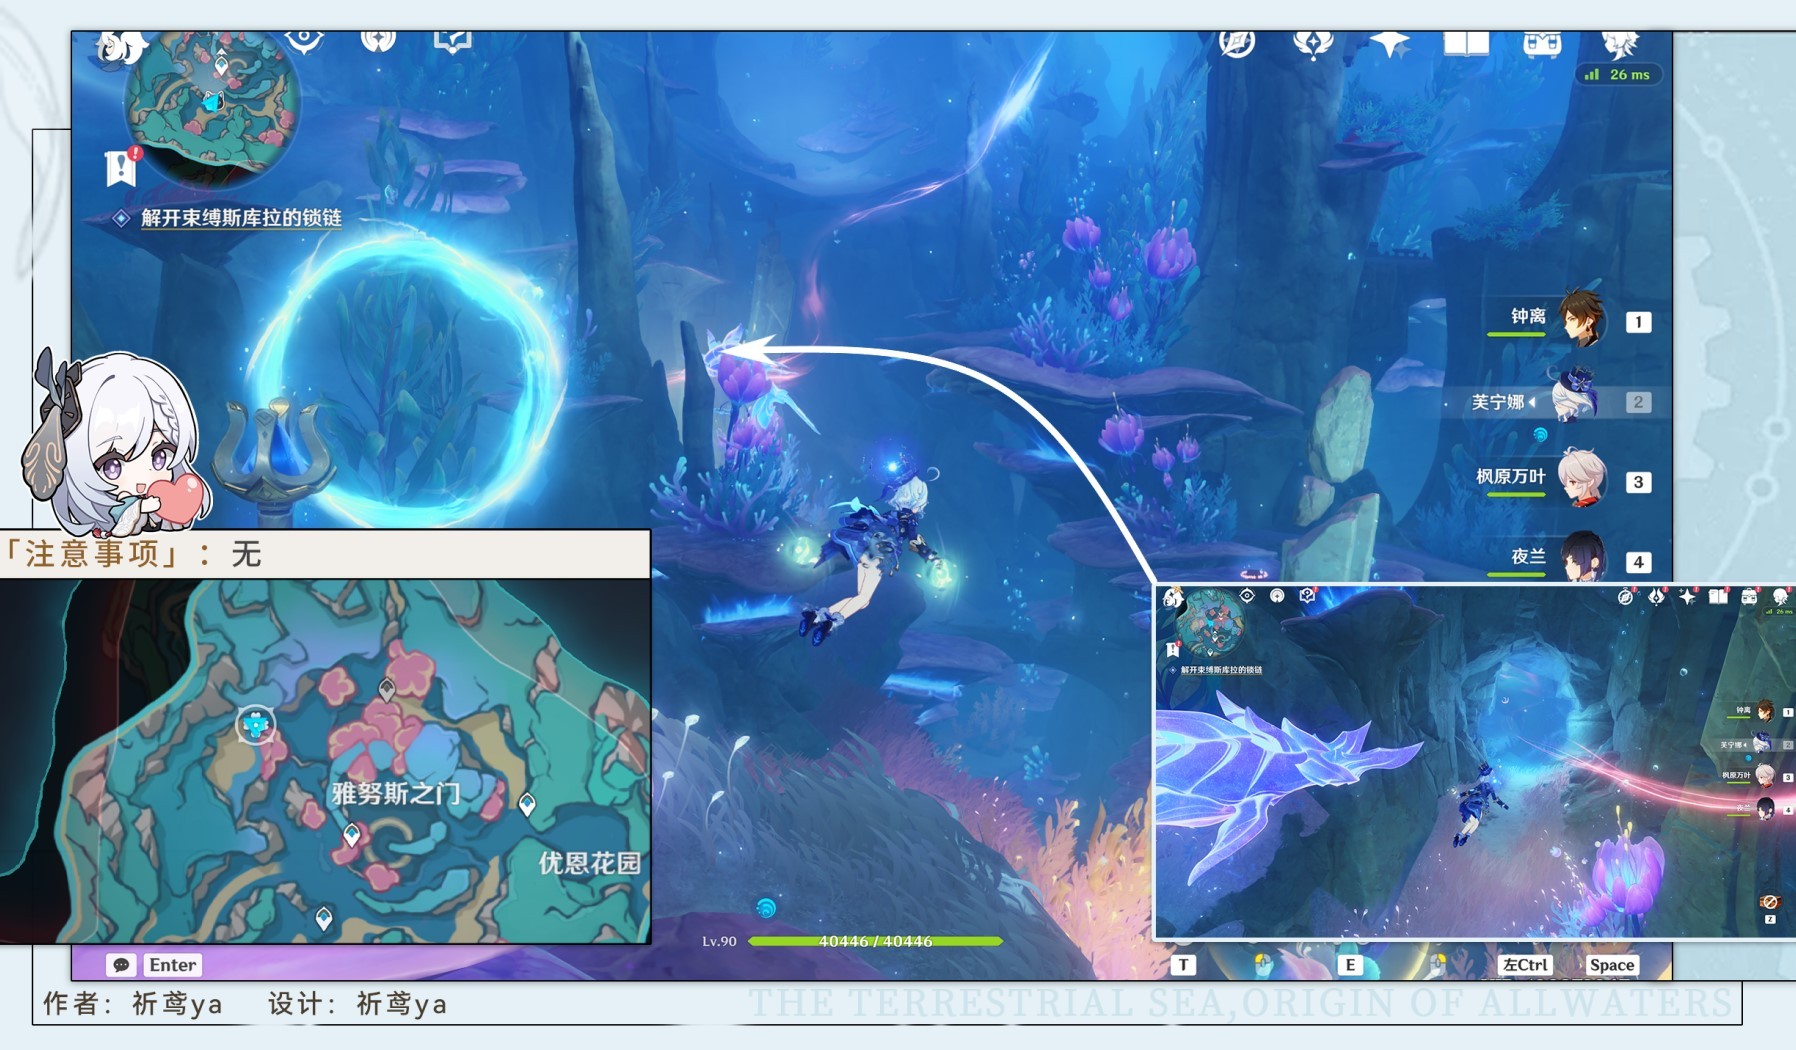Switch to party member 钟离

pos(1581,320)
